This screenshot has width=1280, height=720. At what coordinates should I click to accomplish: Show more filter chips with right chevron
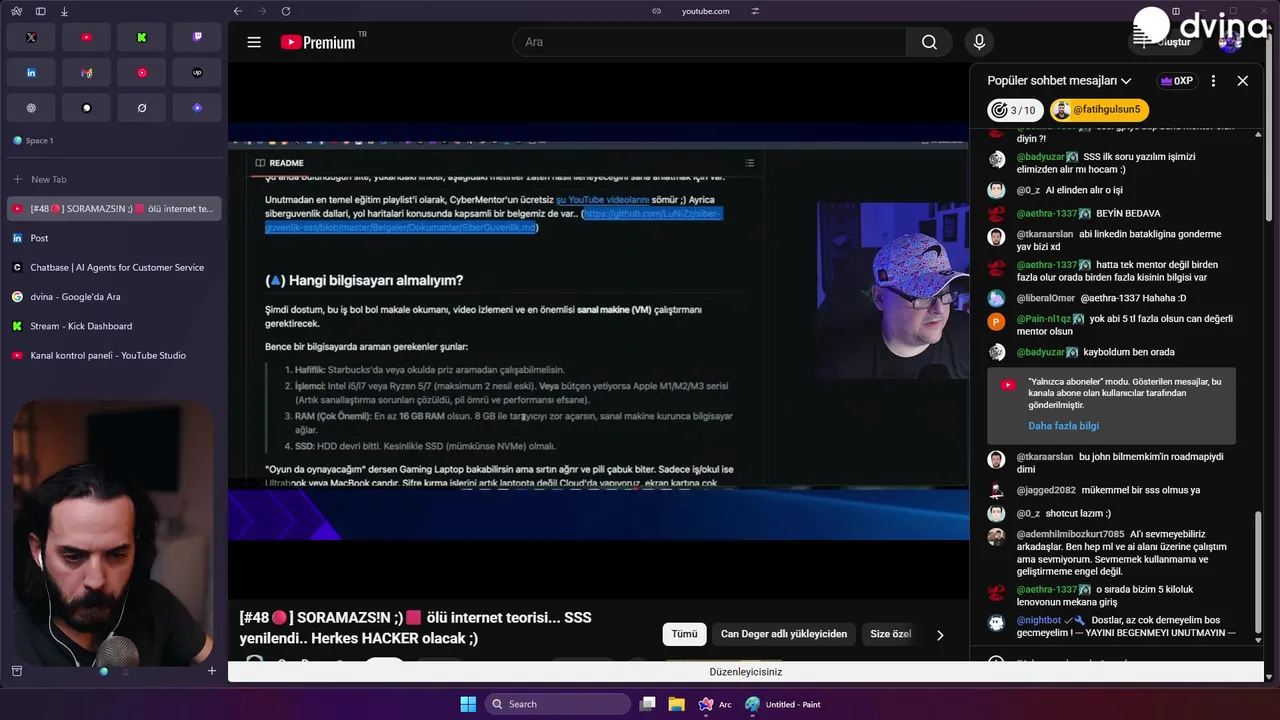point(940,634)
